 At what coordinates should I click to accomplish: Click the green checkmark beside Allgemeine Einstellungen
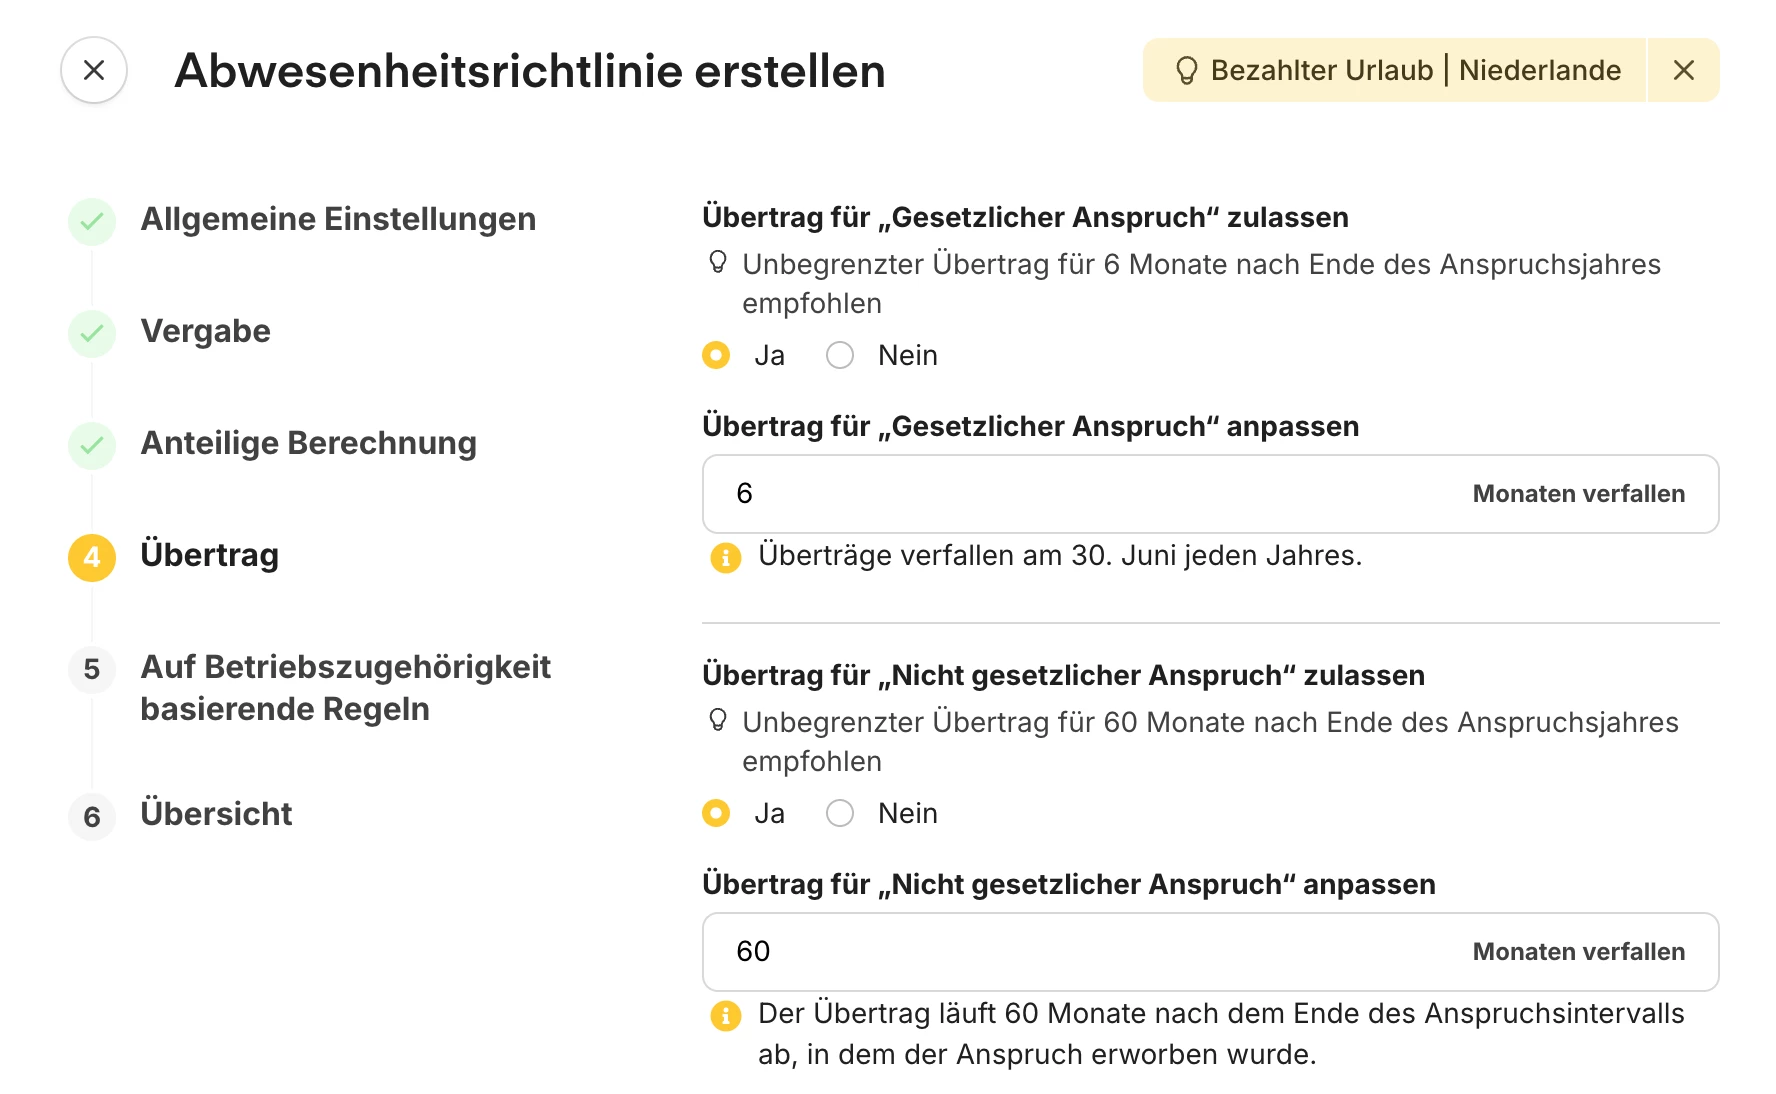92,221
